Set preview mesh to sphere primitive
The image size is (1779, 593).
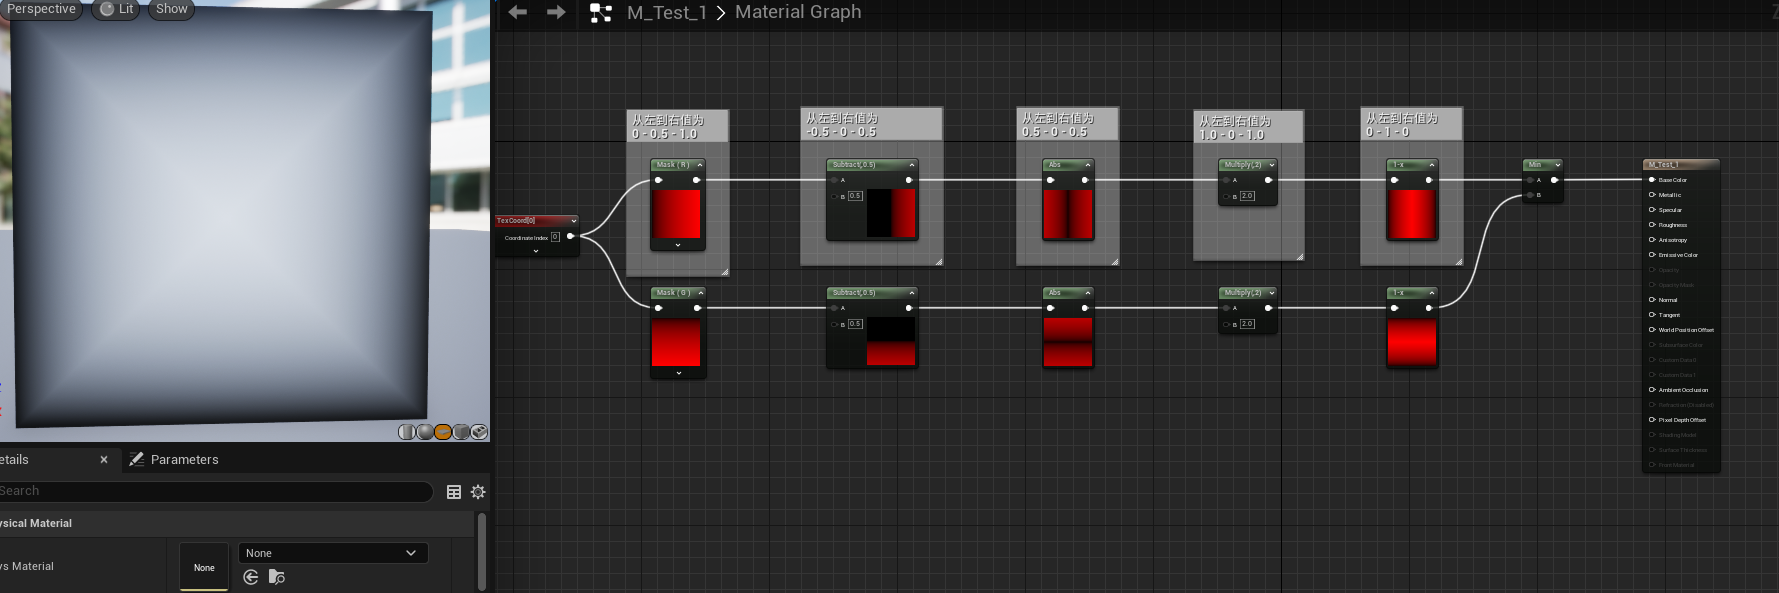[425, 432]
